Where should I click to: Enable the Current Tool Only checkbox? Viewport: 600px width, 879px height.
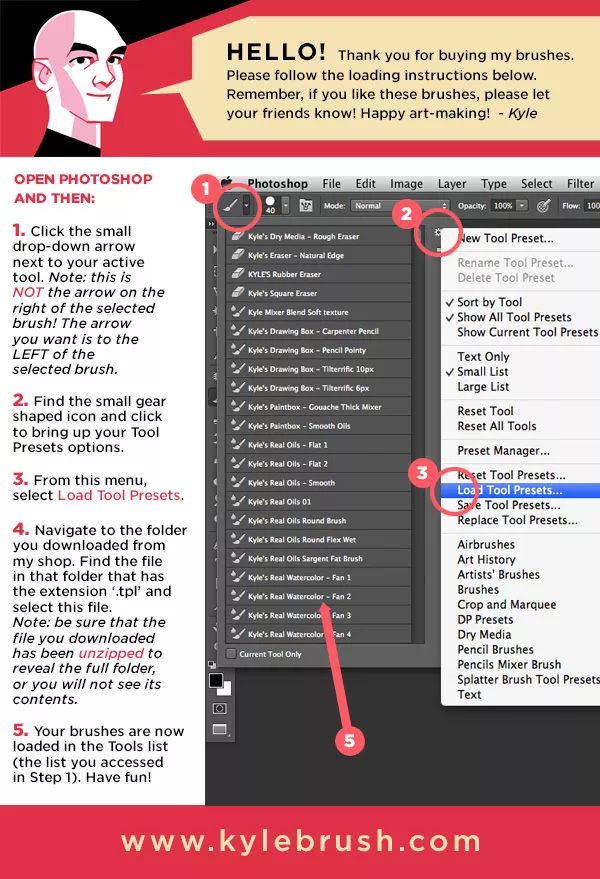pos(230,654)
